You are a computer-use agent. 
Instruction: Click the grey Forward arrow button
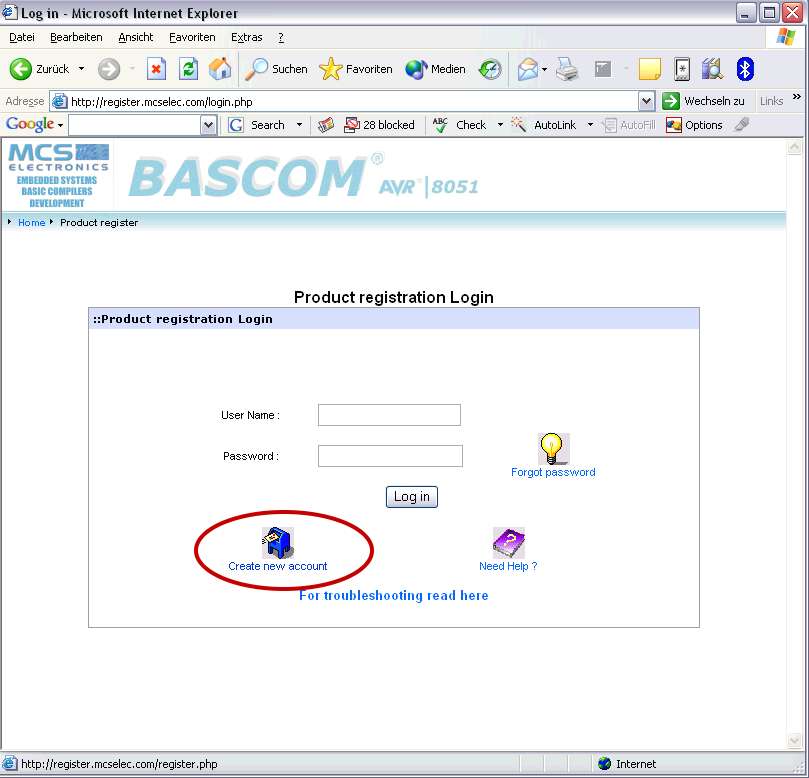point(109,69)
